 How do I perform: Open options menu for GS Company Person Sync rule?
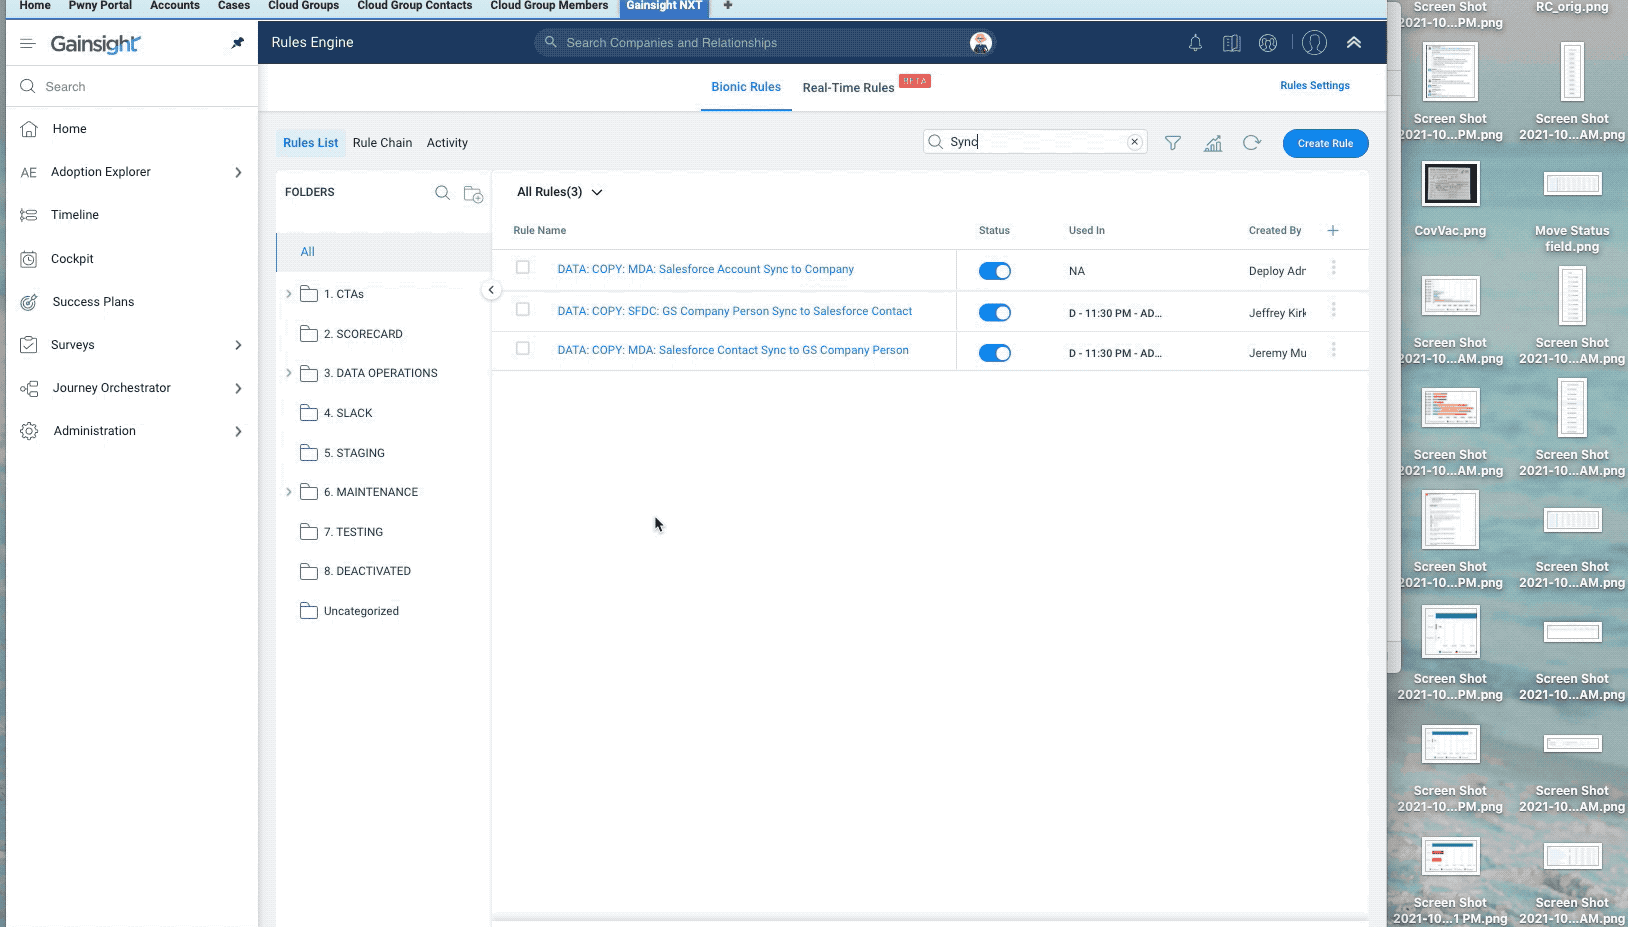[x=1334, y=310]
